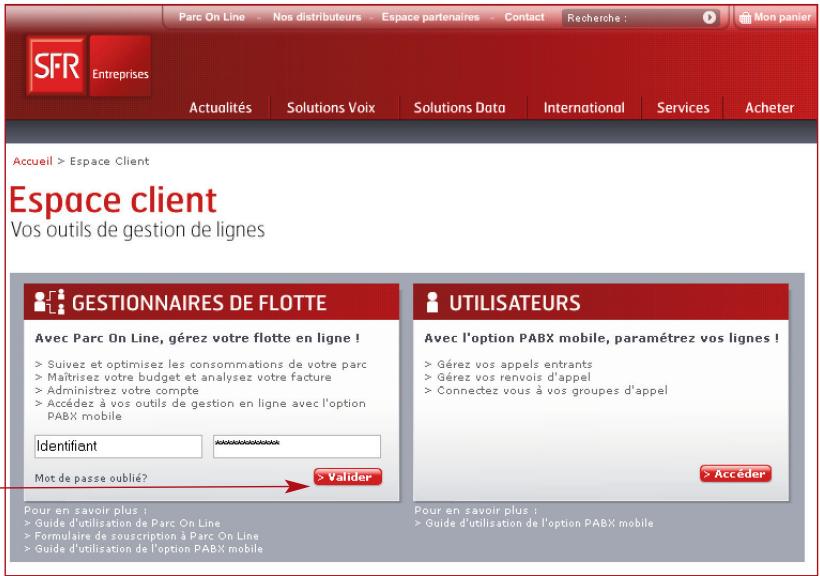Open Mon panier

[x=775, y=17]
